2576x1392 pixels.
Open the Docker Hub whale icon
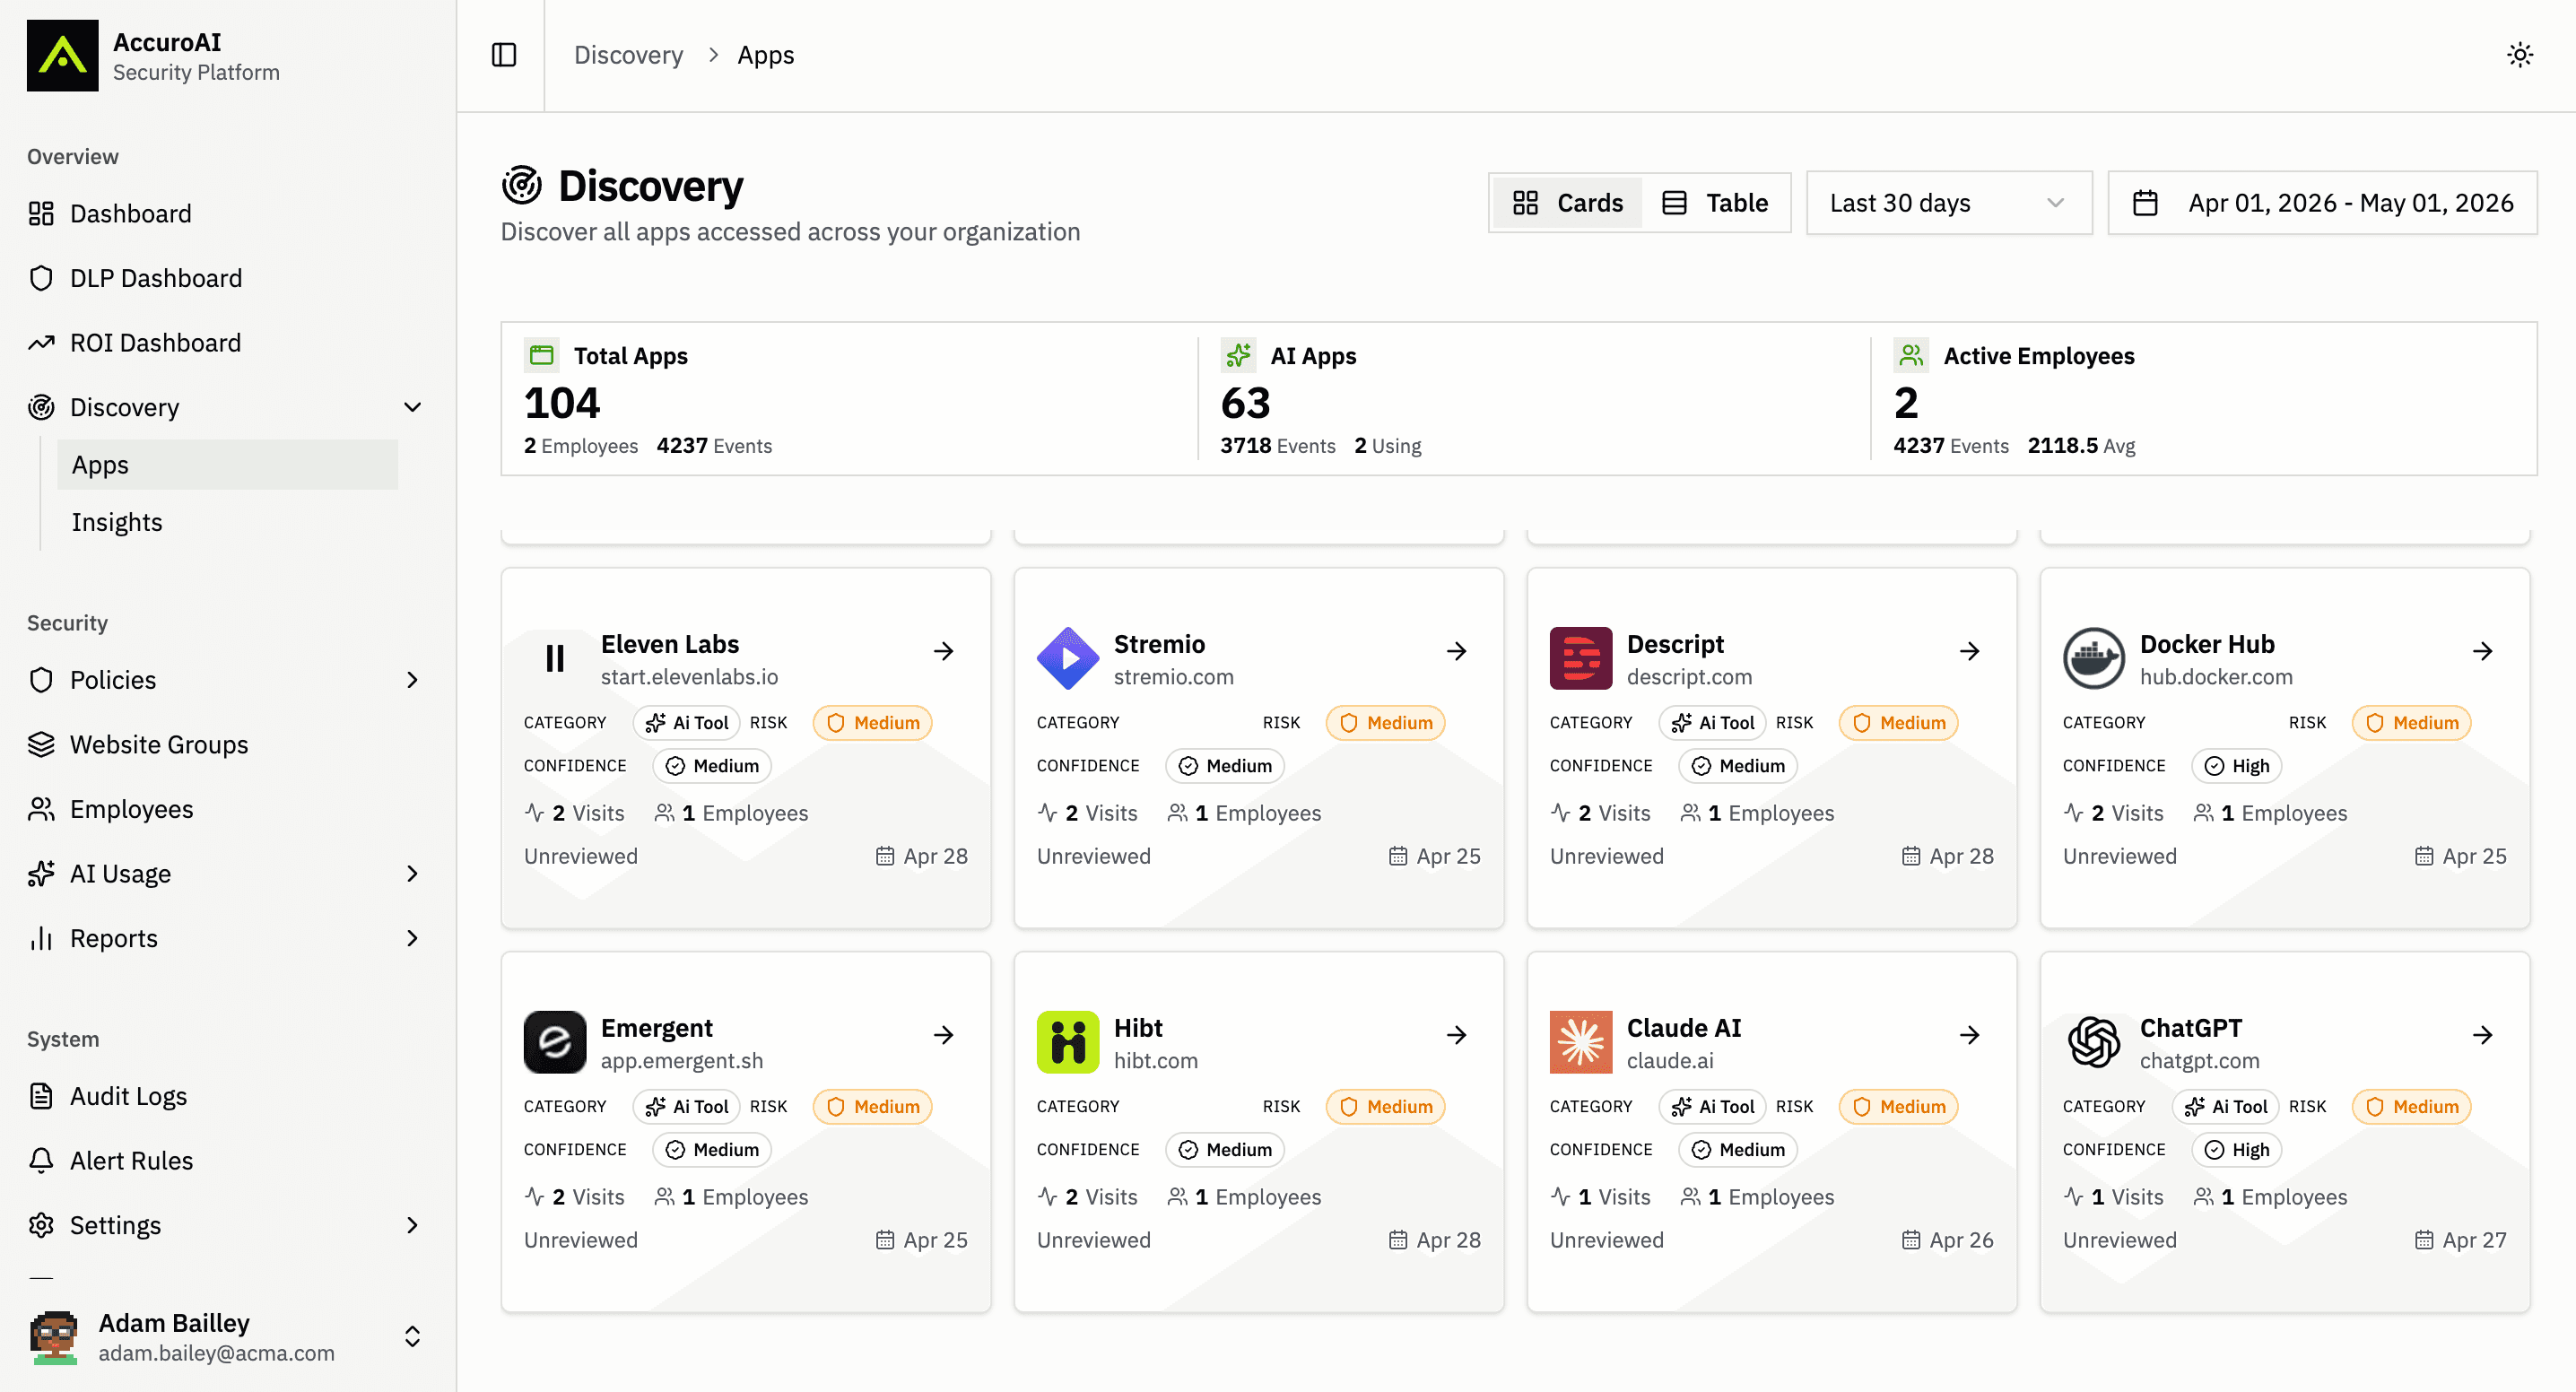(x=2094, y=658)
